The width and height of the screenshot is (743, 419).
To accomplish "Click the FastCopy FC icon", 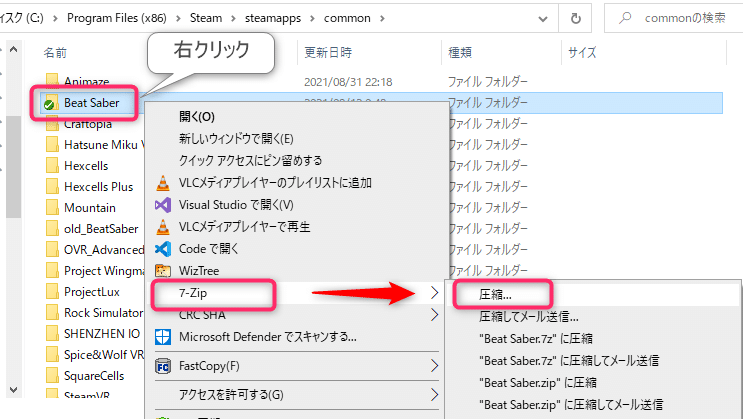I will point(163,366).
